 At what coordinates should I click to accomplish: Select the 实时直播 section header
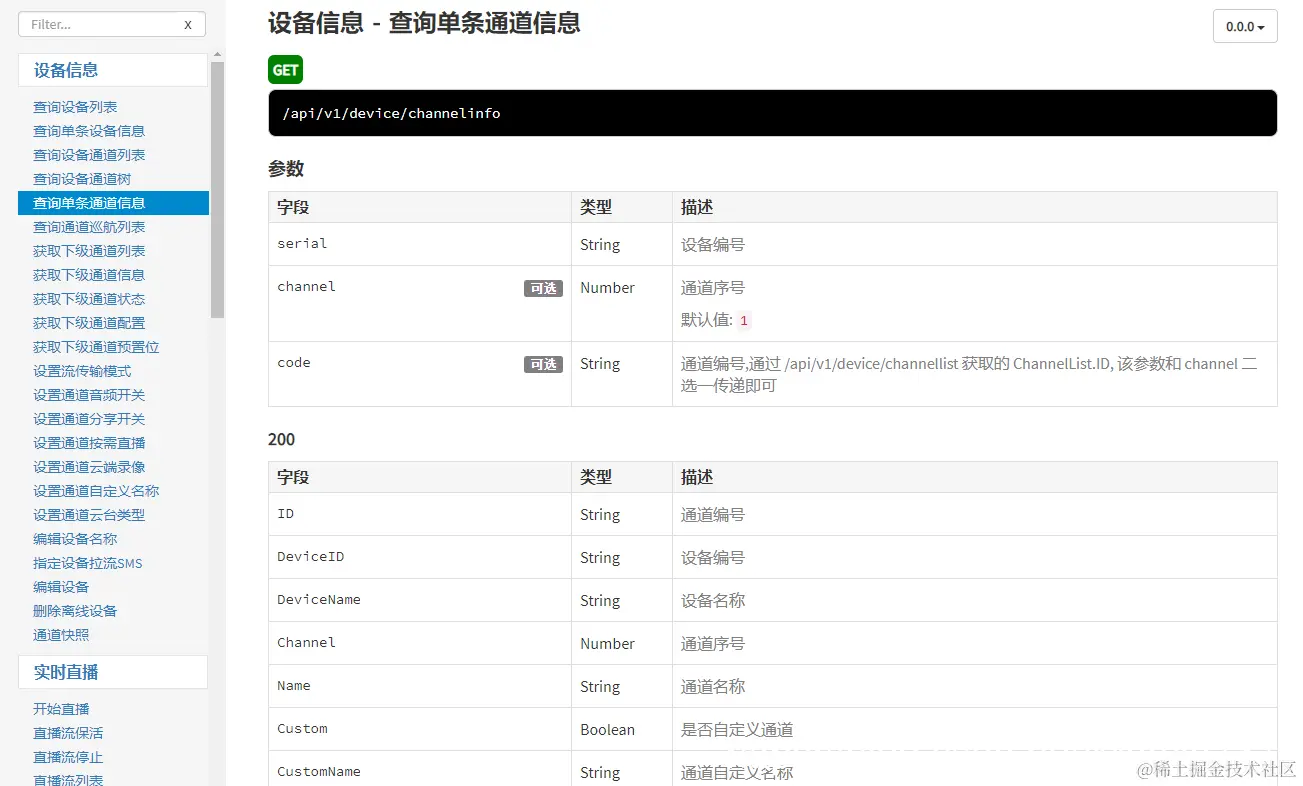(113, 672)
